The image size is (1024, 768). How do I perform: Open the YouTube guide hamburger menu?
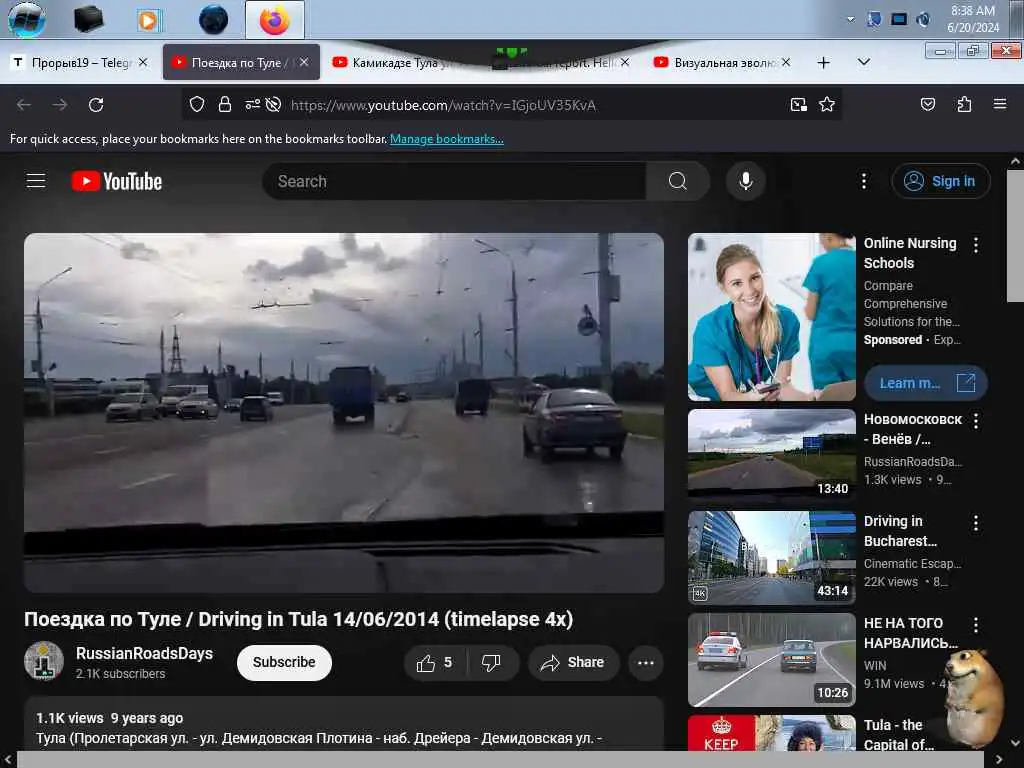36,181
